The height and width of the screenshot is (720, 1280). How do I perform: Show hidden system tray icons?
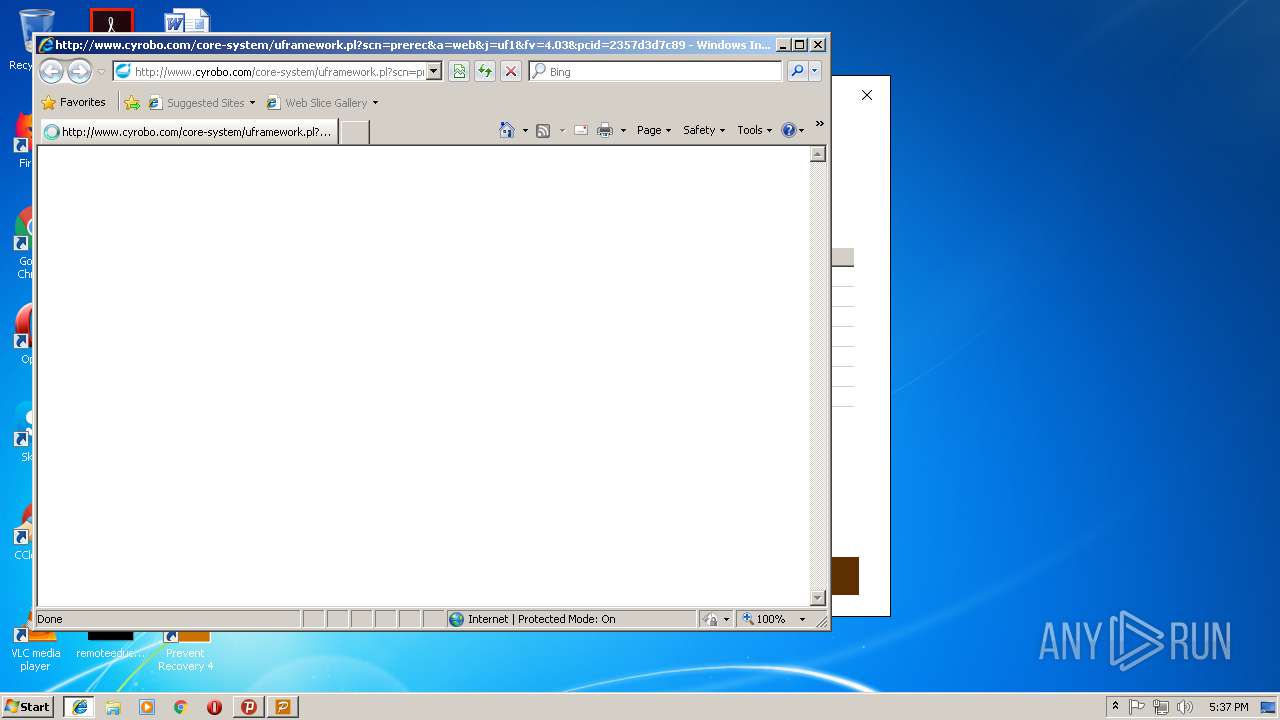[1115, 706]
